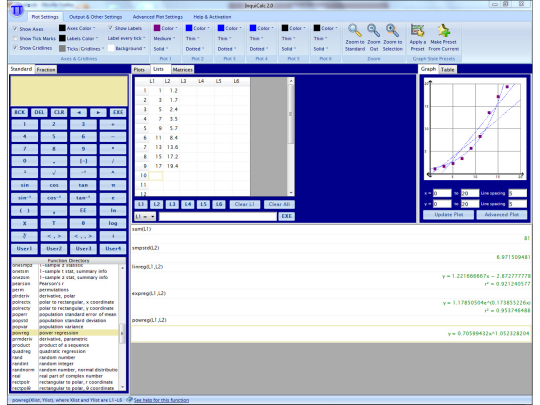Switch to the Advanced Plot Settings tab
This screenshot has width=540, height=405.
coord(158,17)
